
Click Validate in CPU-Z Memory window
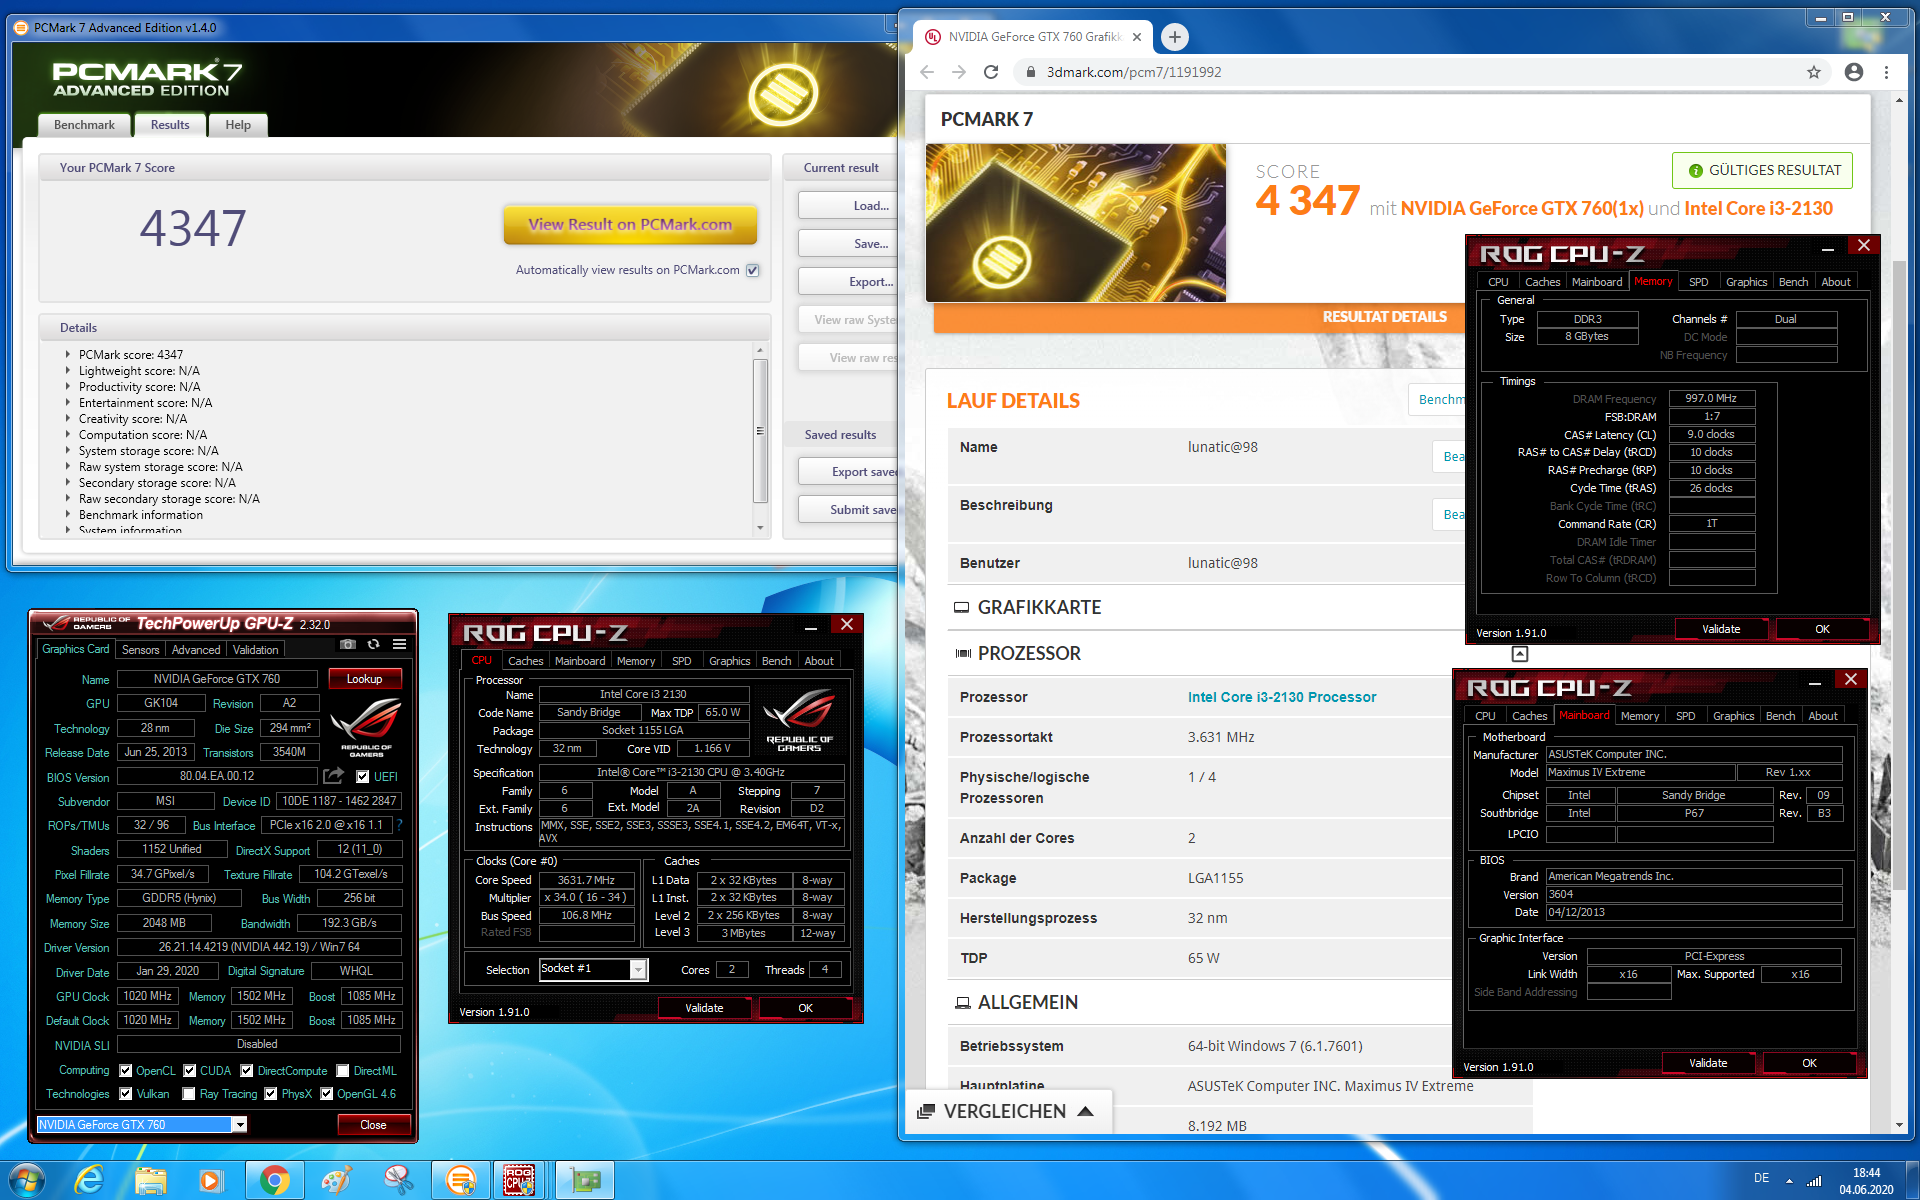[x=1721, y=629]
